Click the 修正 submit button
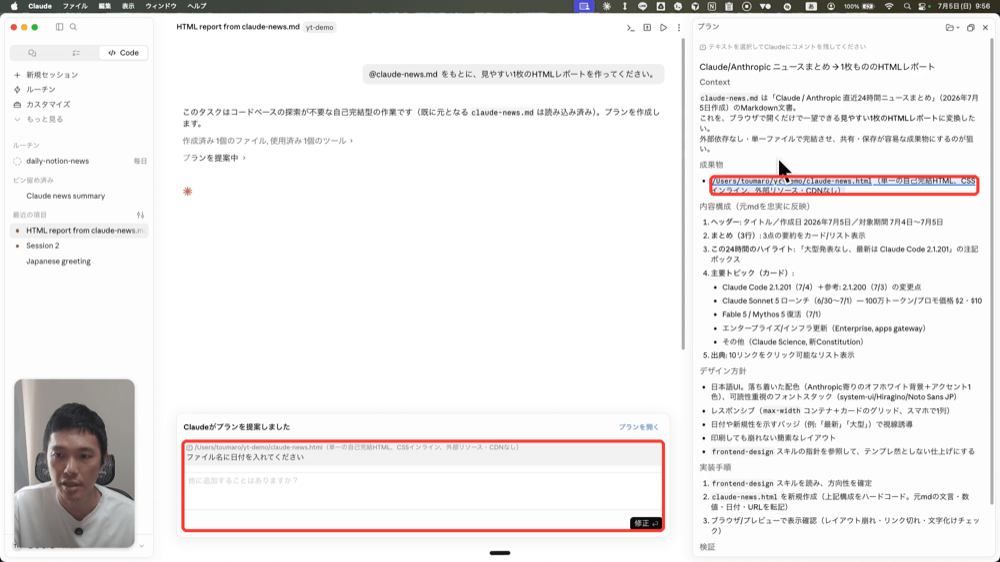Screen dimensions: 1000x562 point(645,523)
